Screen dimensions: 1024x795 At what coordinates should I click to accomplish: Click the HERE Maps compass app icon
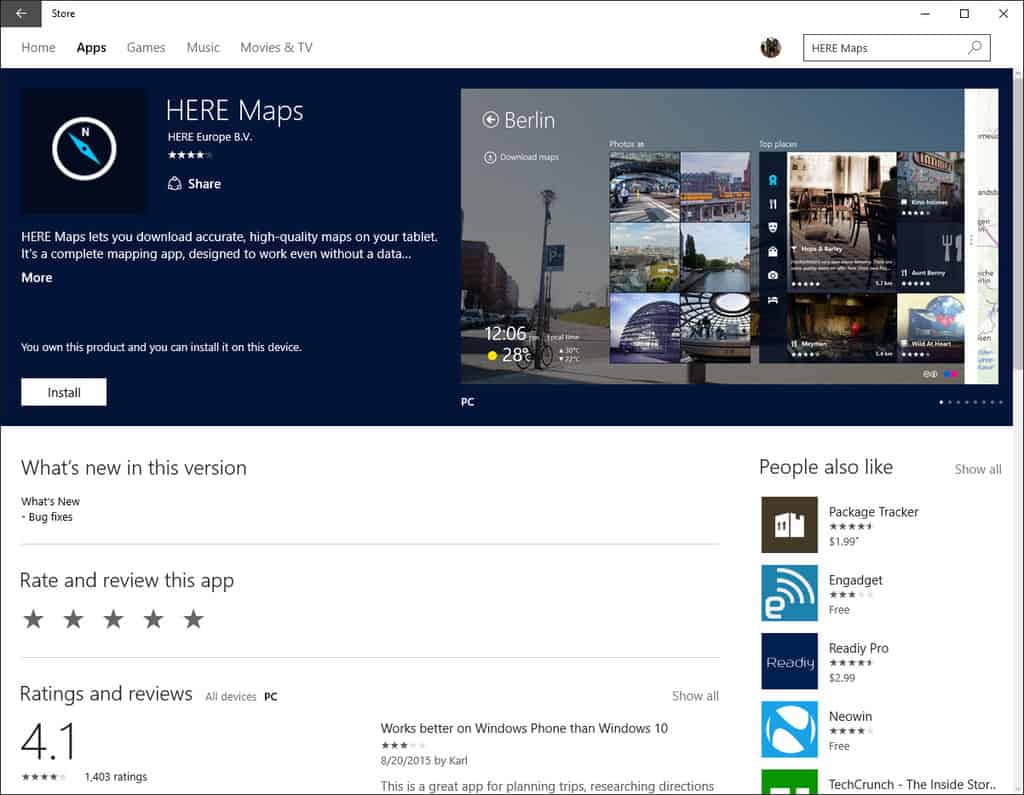click(84, 150)
